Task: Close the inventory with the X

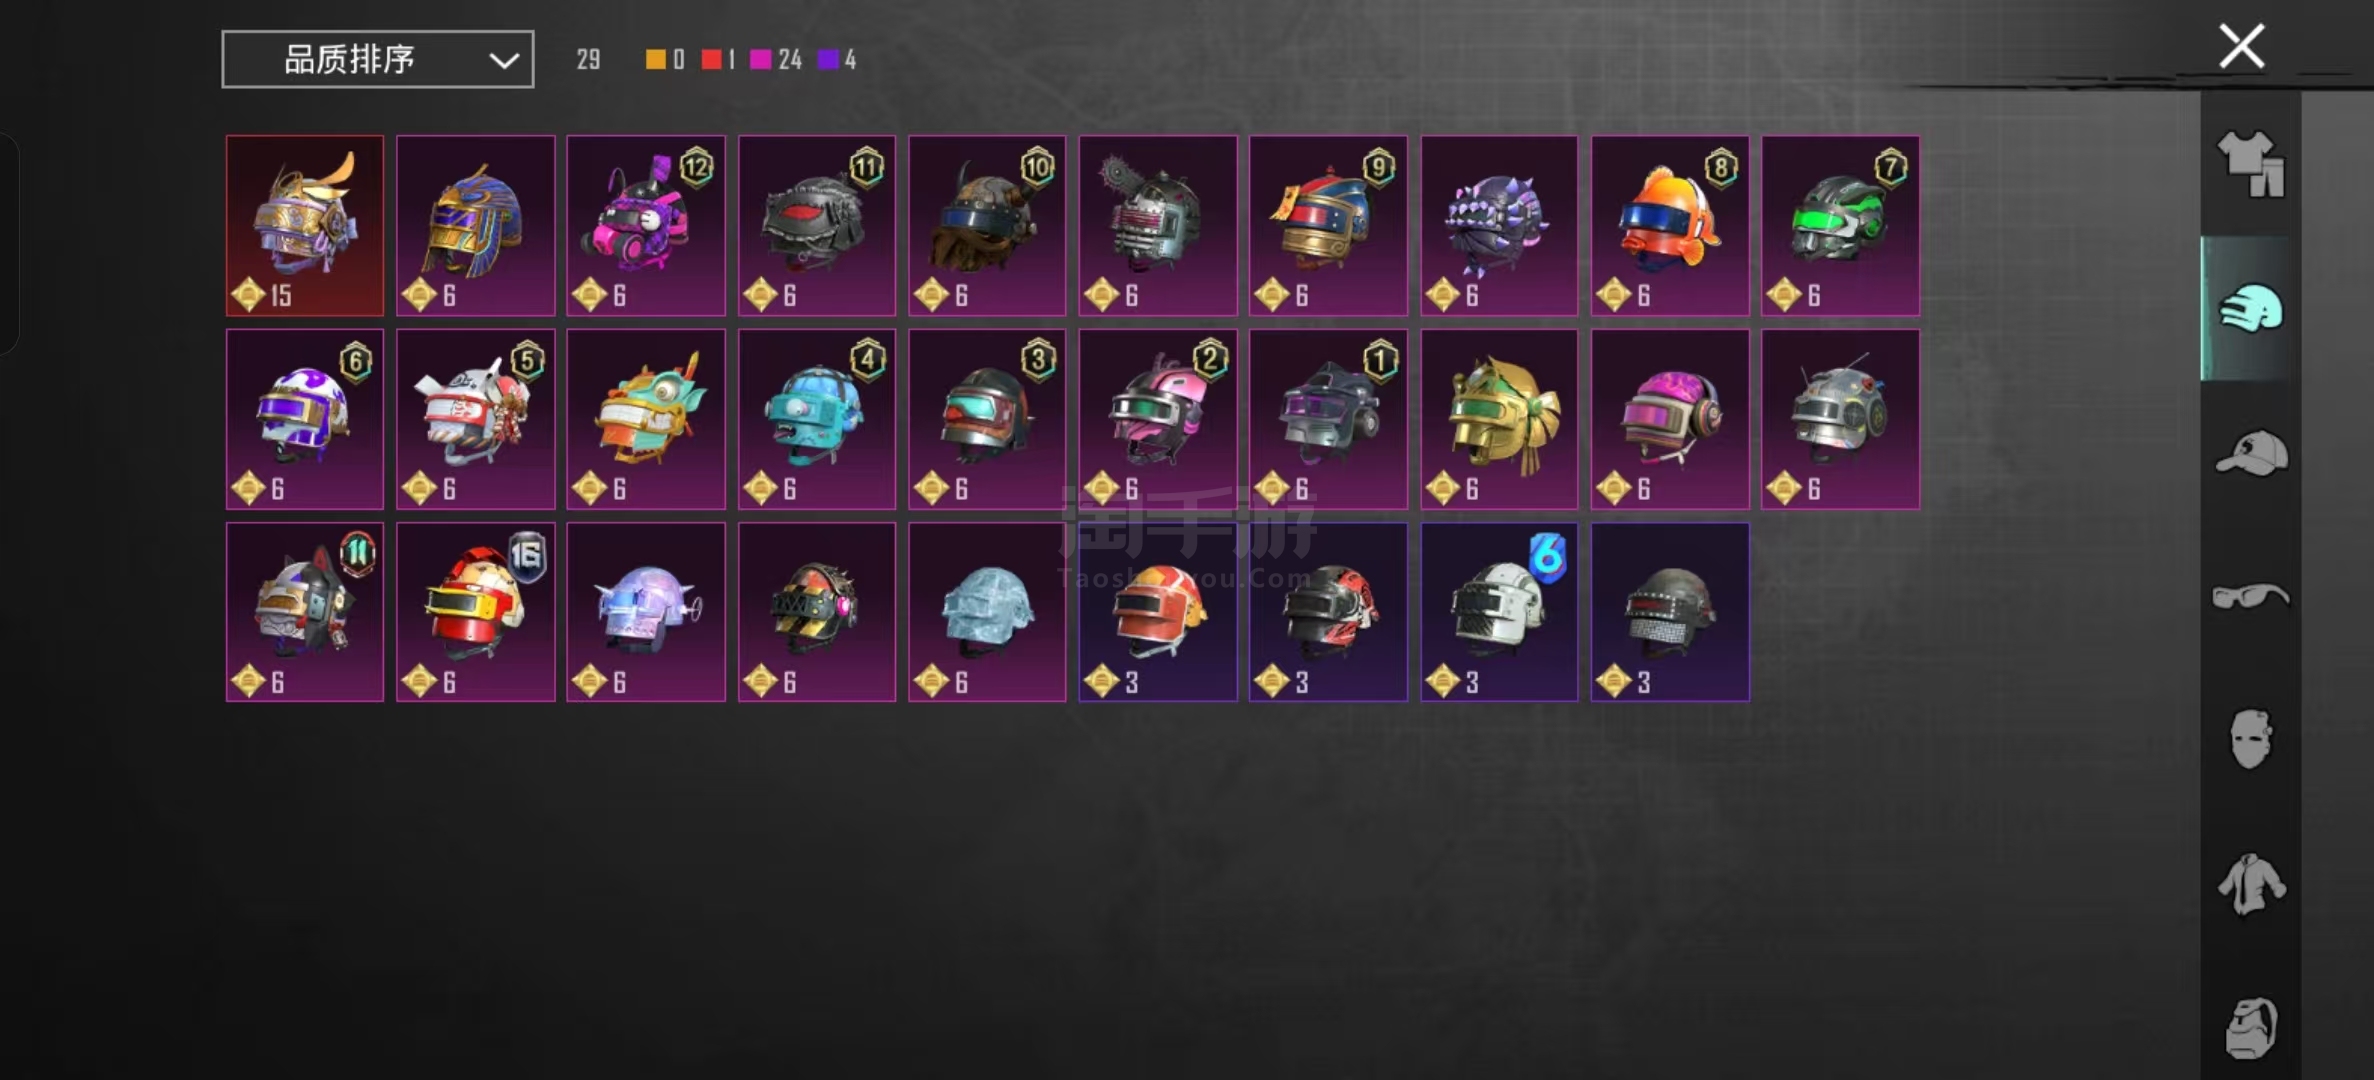Action: [2242, 46]
